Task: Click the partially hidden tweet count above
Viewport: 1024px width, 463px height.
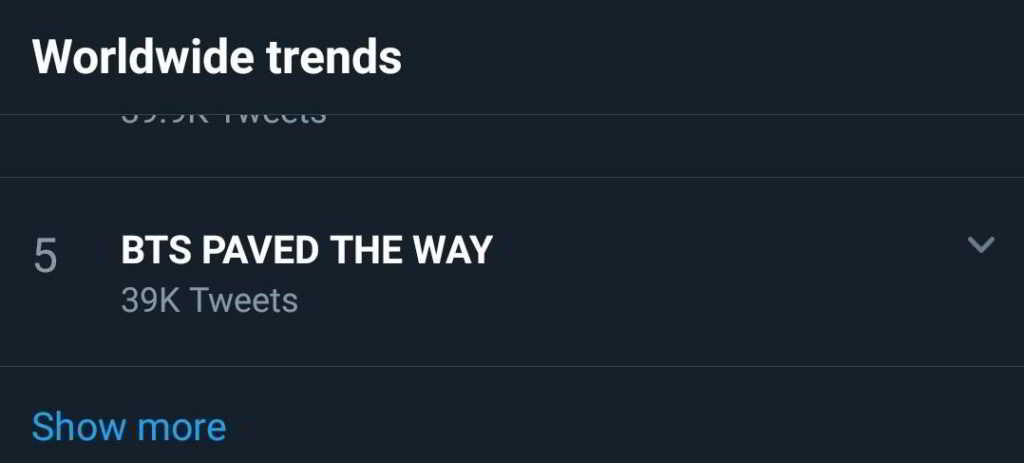Action: tap(223, 118)
